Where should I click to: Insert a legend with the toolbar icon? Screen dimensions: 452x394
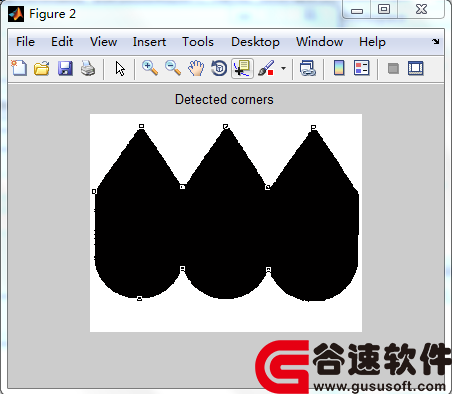(362, 68)
